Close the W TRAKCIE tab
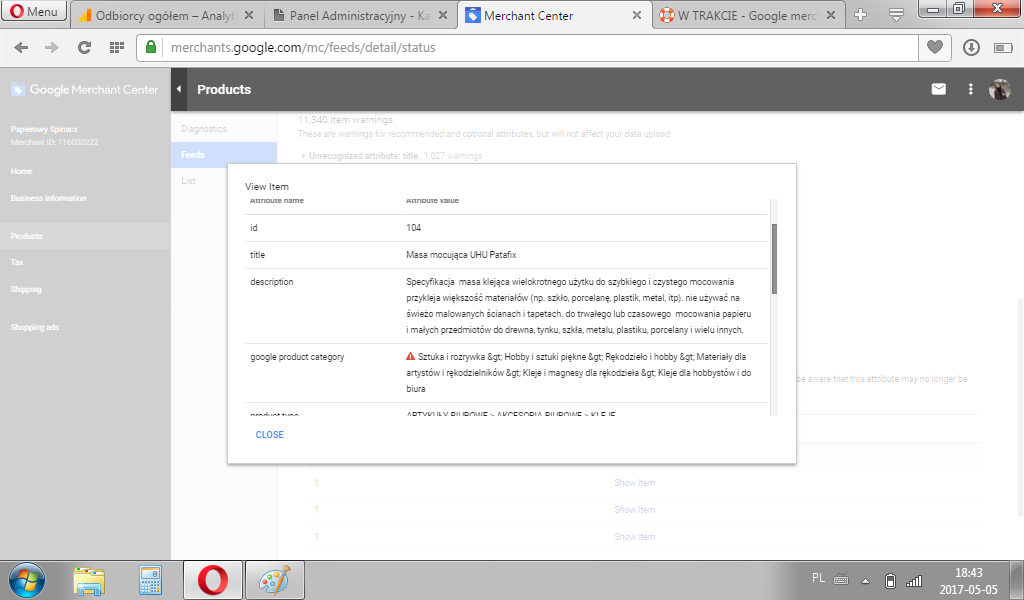This screenshot has height=600, width=1024. pyautogui.click(x=831, y=15)
